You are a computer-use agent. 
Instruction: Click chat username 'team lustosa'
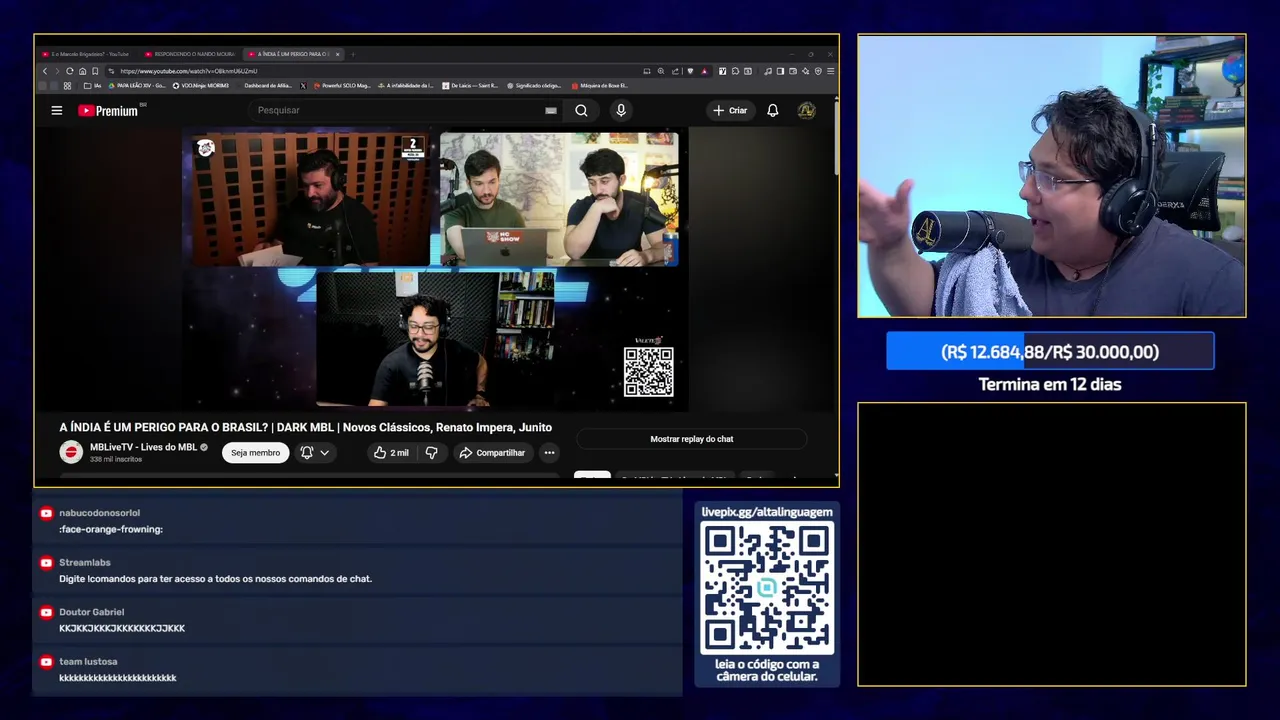pyautogui.click(x=88, y=662)
